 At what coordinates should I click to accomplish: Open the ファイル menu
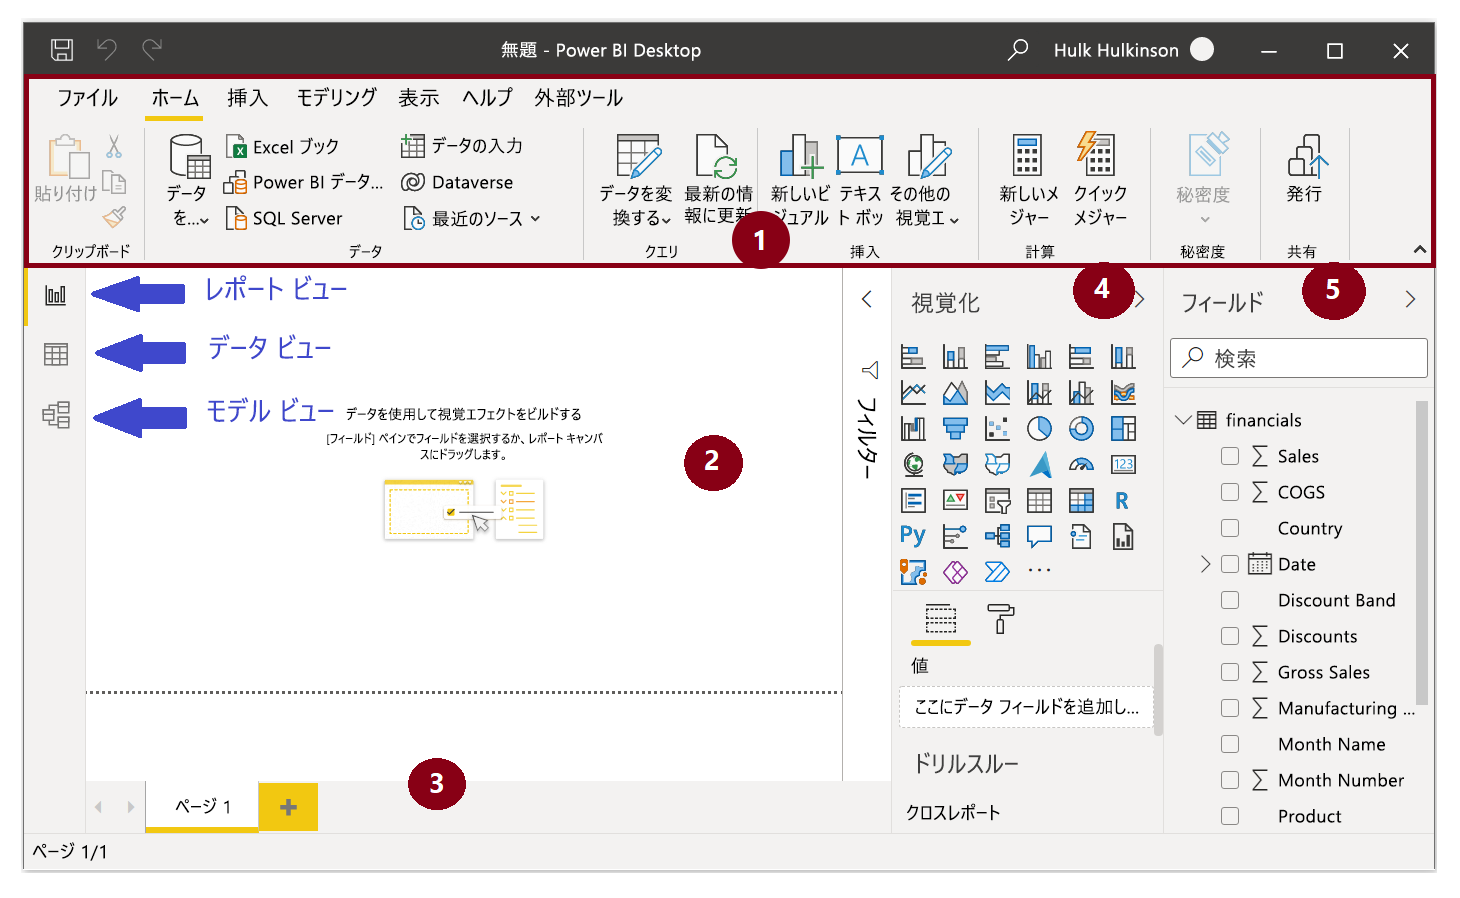coord(87,98)
